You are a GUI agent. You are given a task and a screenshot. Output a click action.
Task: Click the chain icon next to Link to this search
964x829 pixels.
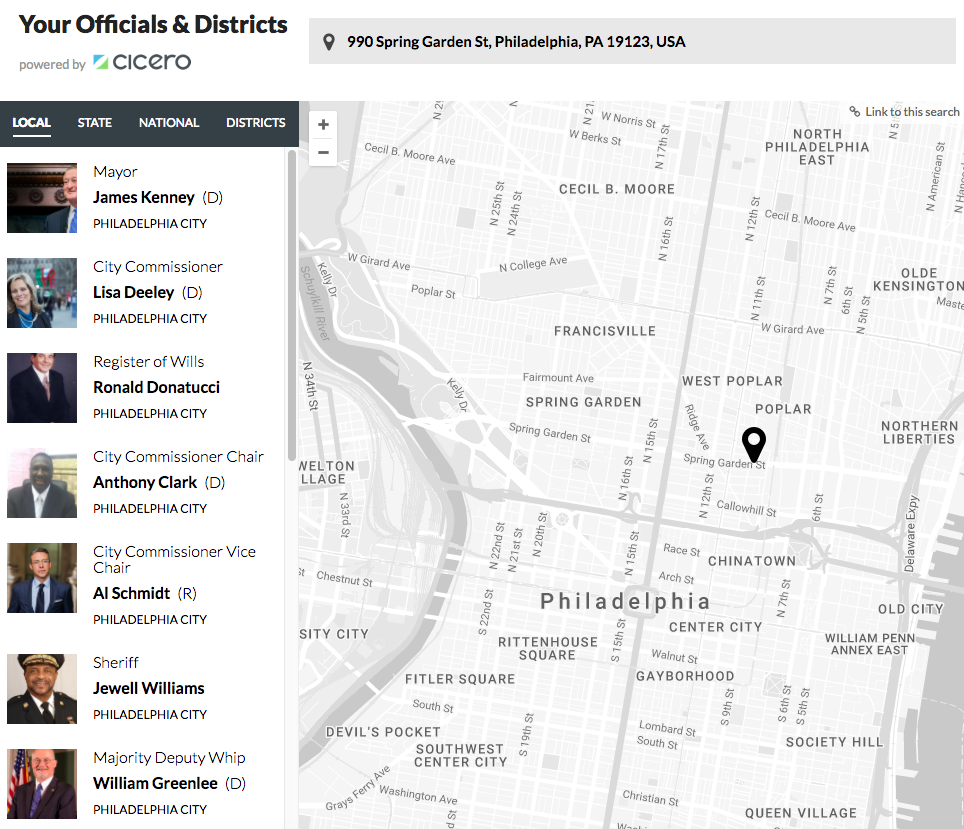855,111
